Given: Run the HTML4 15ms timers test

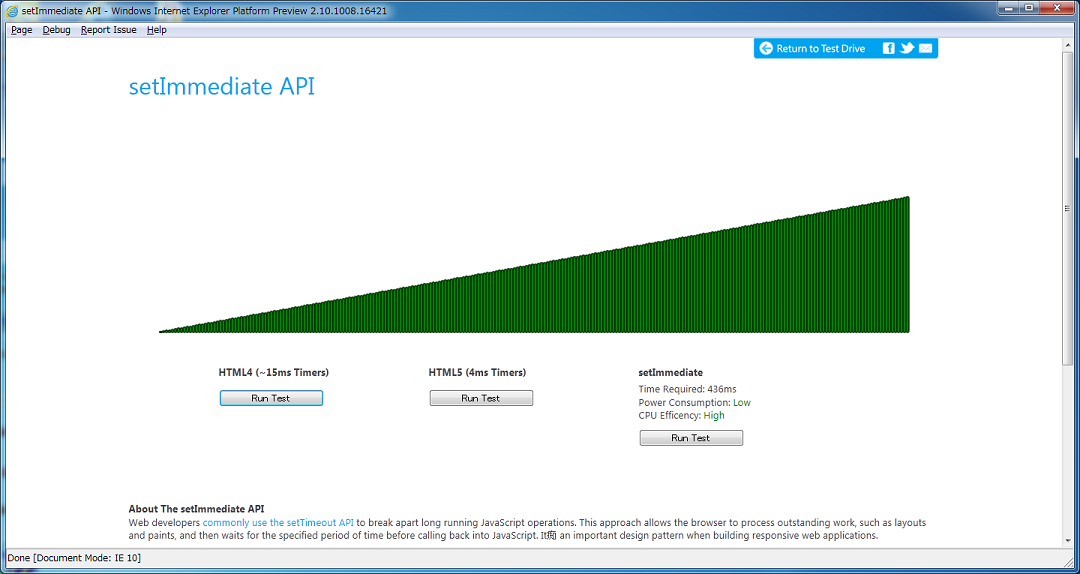Looking at the screenshot, I should tap(271, 398).
